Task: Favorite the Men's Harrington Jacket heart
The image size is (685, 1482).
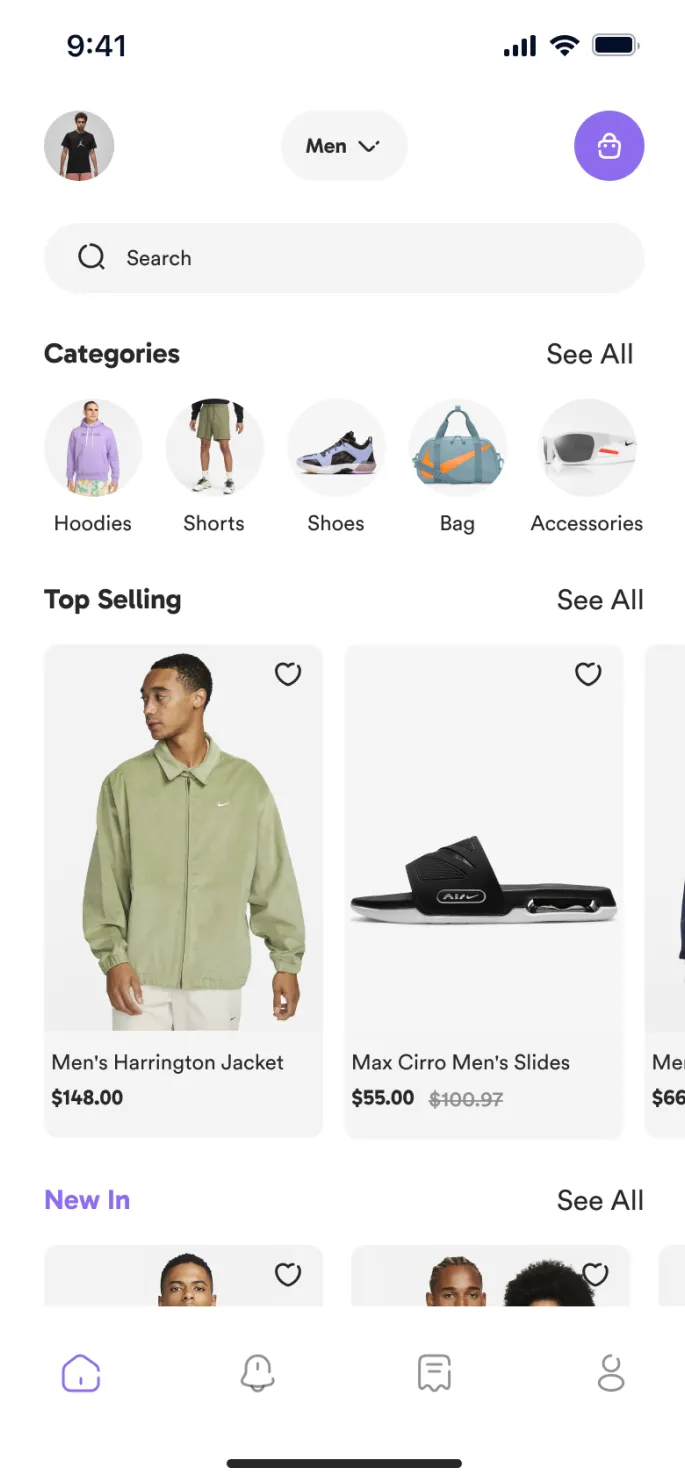Action: click(x=288, y=675)
